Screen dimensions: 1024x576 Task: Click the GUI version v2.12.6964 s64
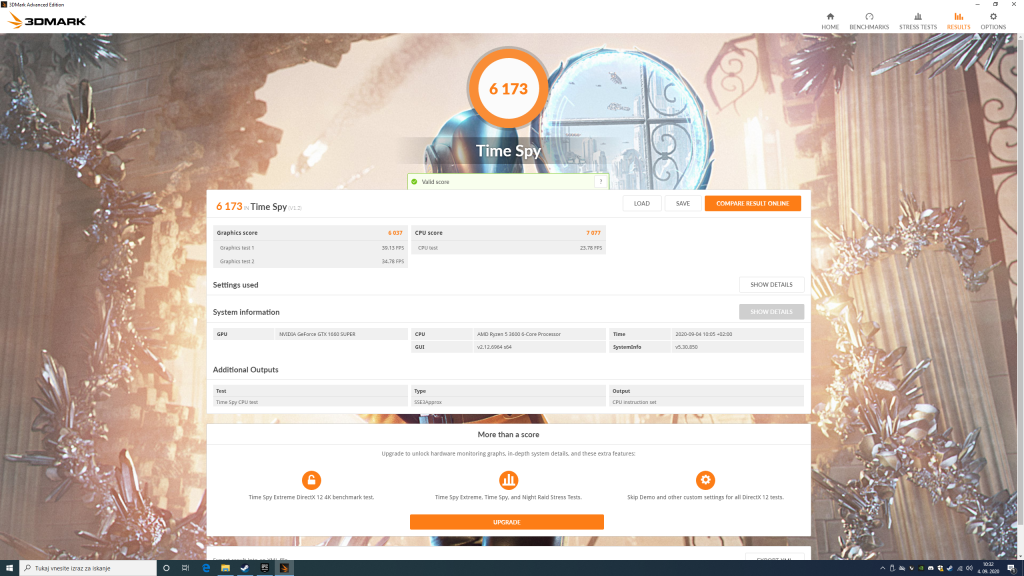point(494,347)
